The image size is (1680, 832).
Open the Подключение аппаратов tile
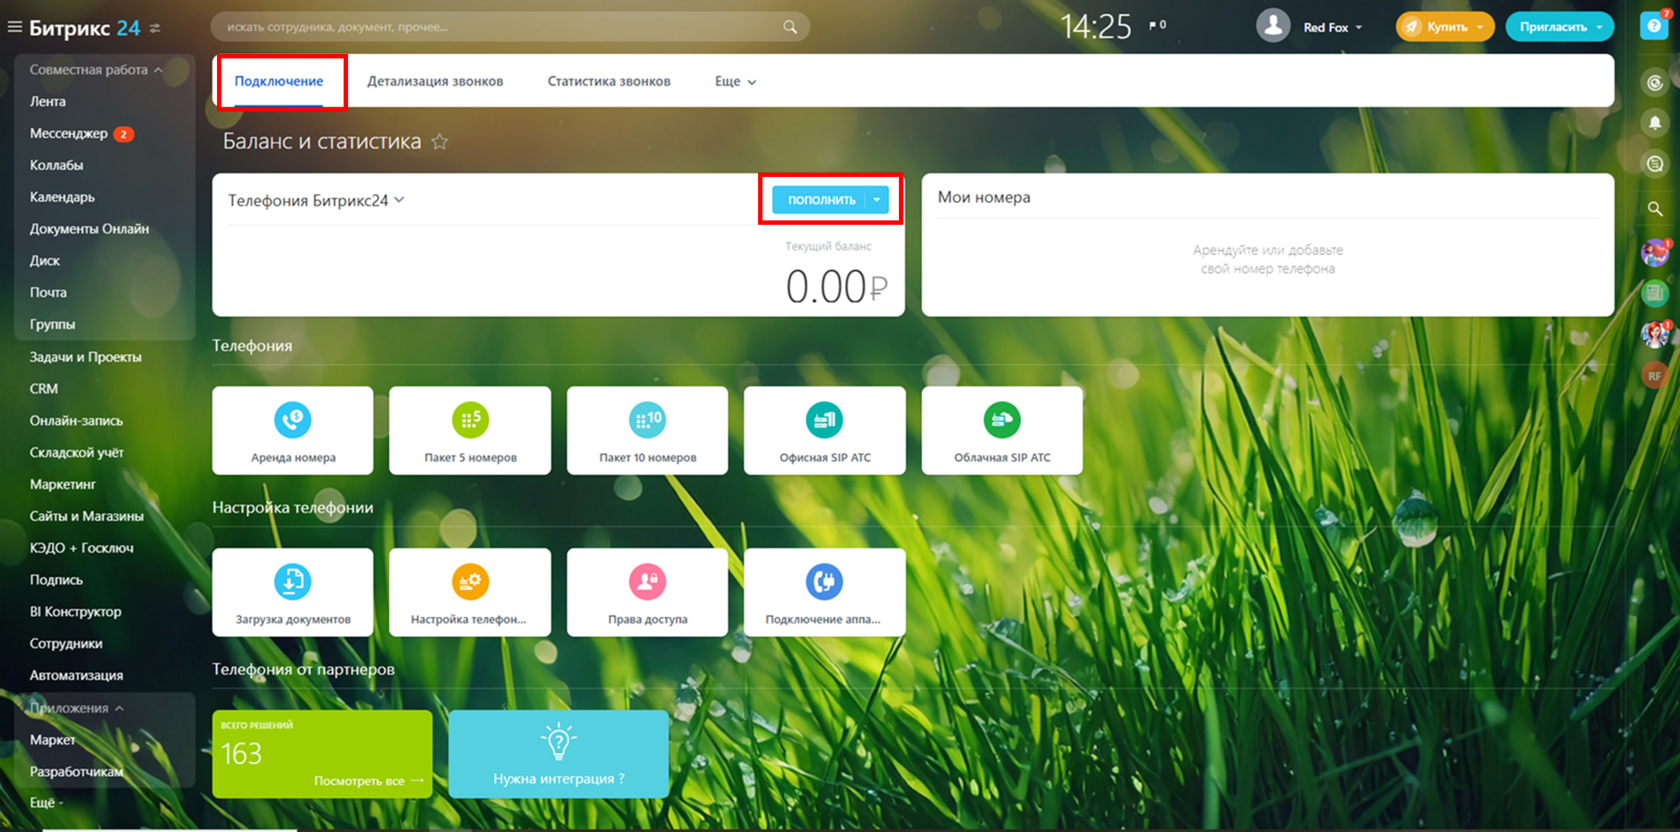(825, 592)
